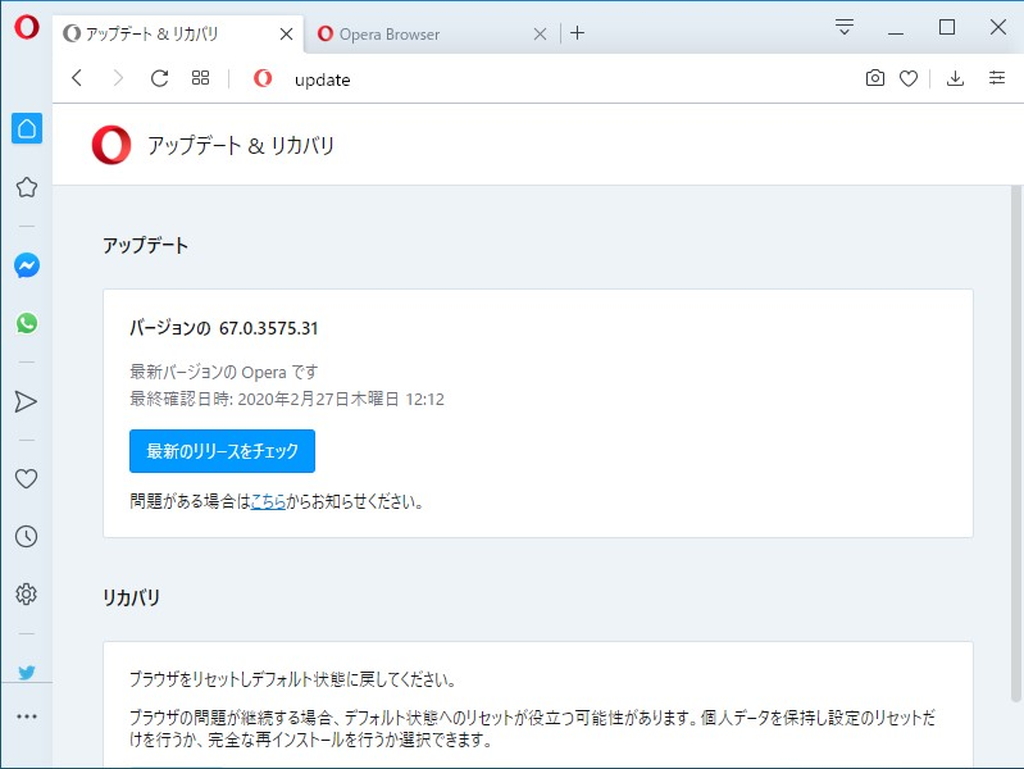Open Twitter from the sidebar
The width and height of the screenshot is (1024, 769).
pyautogui.click(x=26, y=673)
